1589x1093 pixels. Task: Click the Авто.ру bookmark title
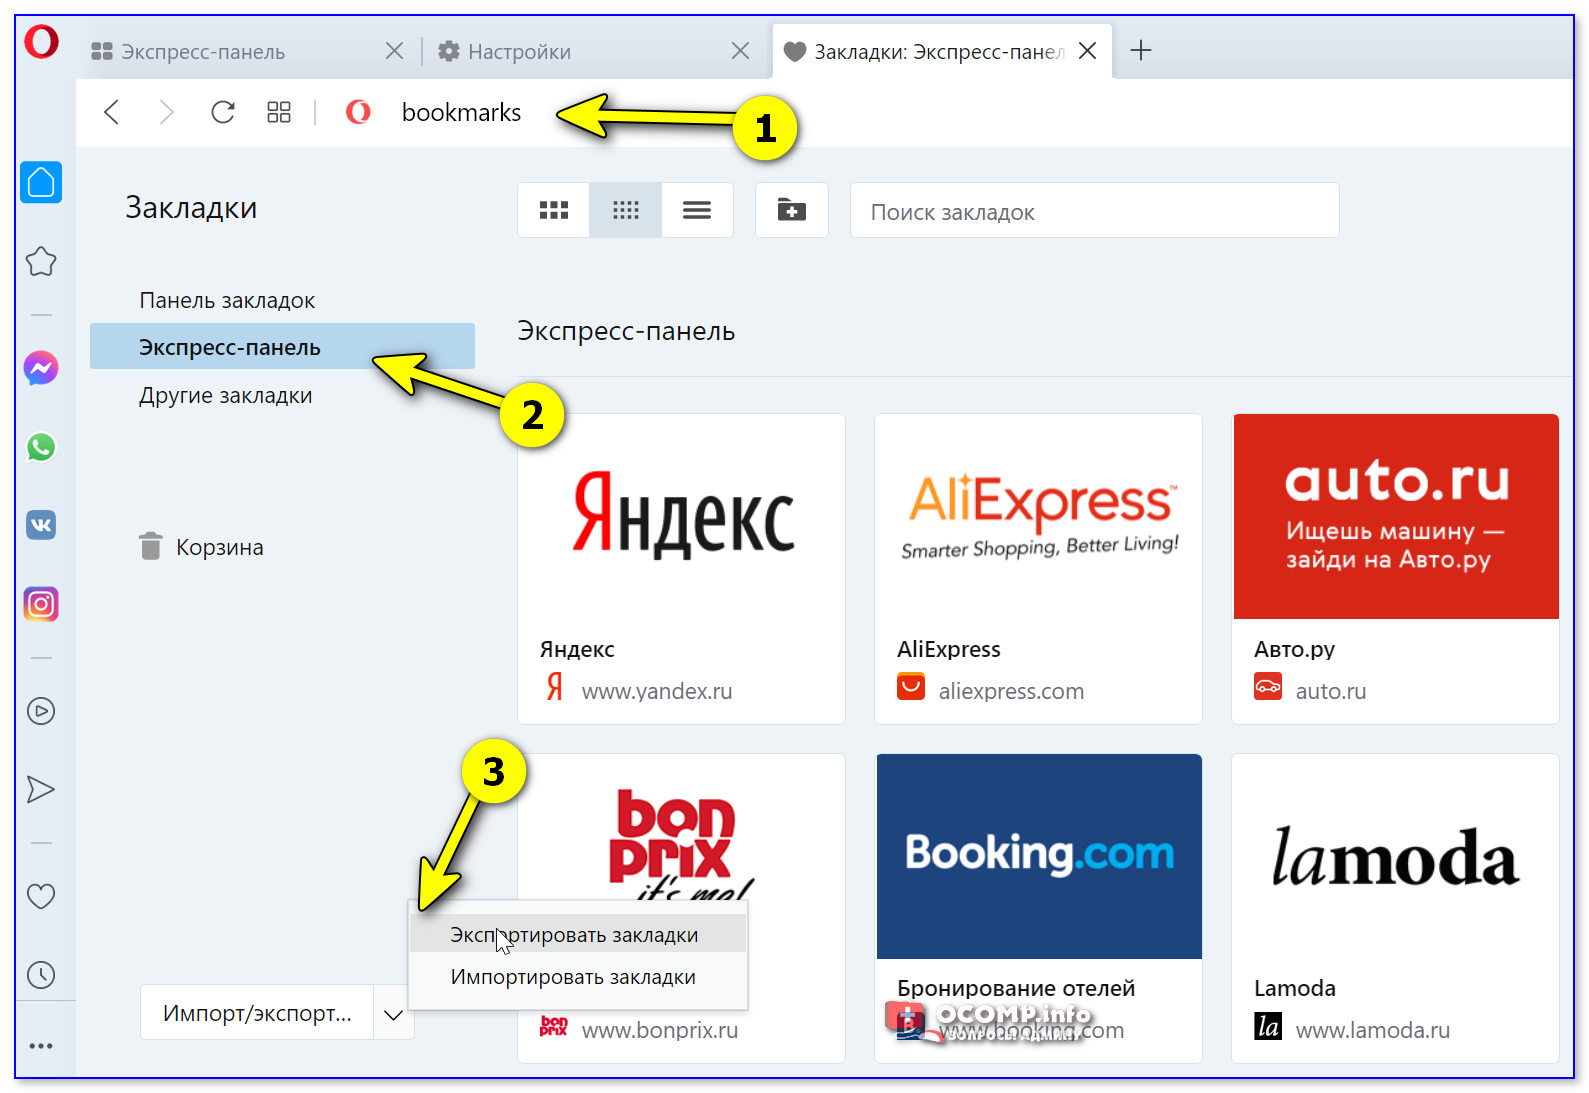pyautogui.click(x=1294, y=649)
